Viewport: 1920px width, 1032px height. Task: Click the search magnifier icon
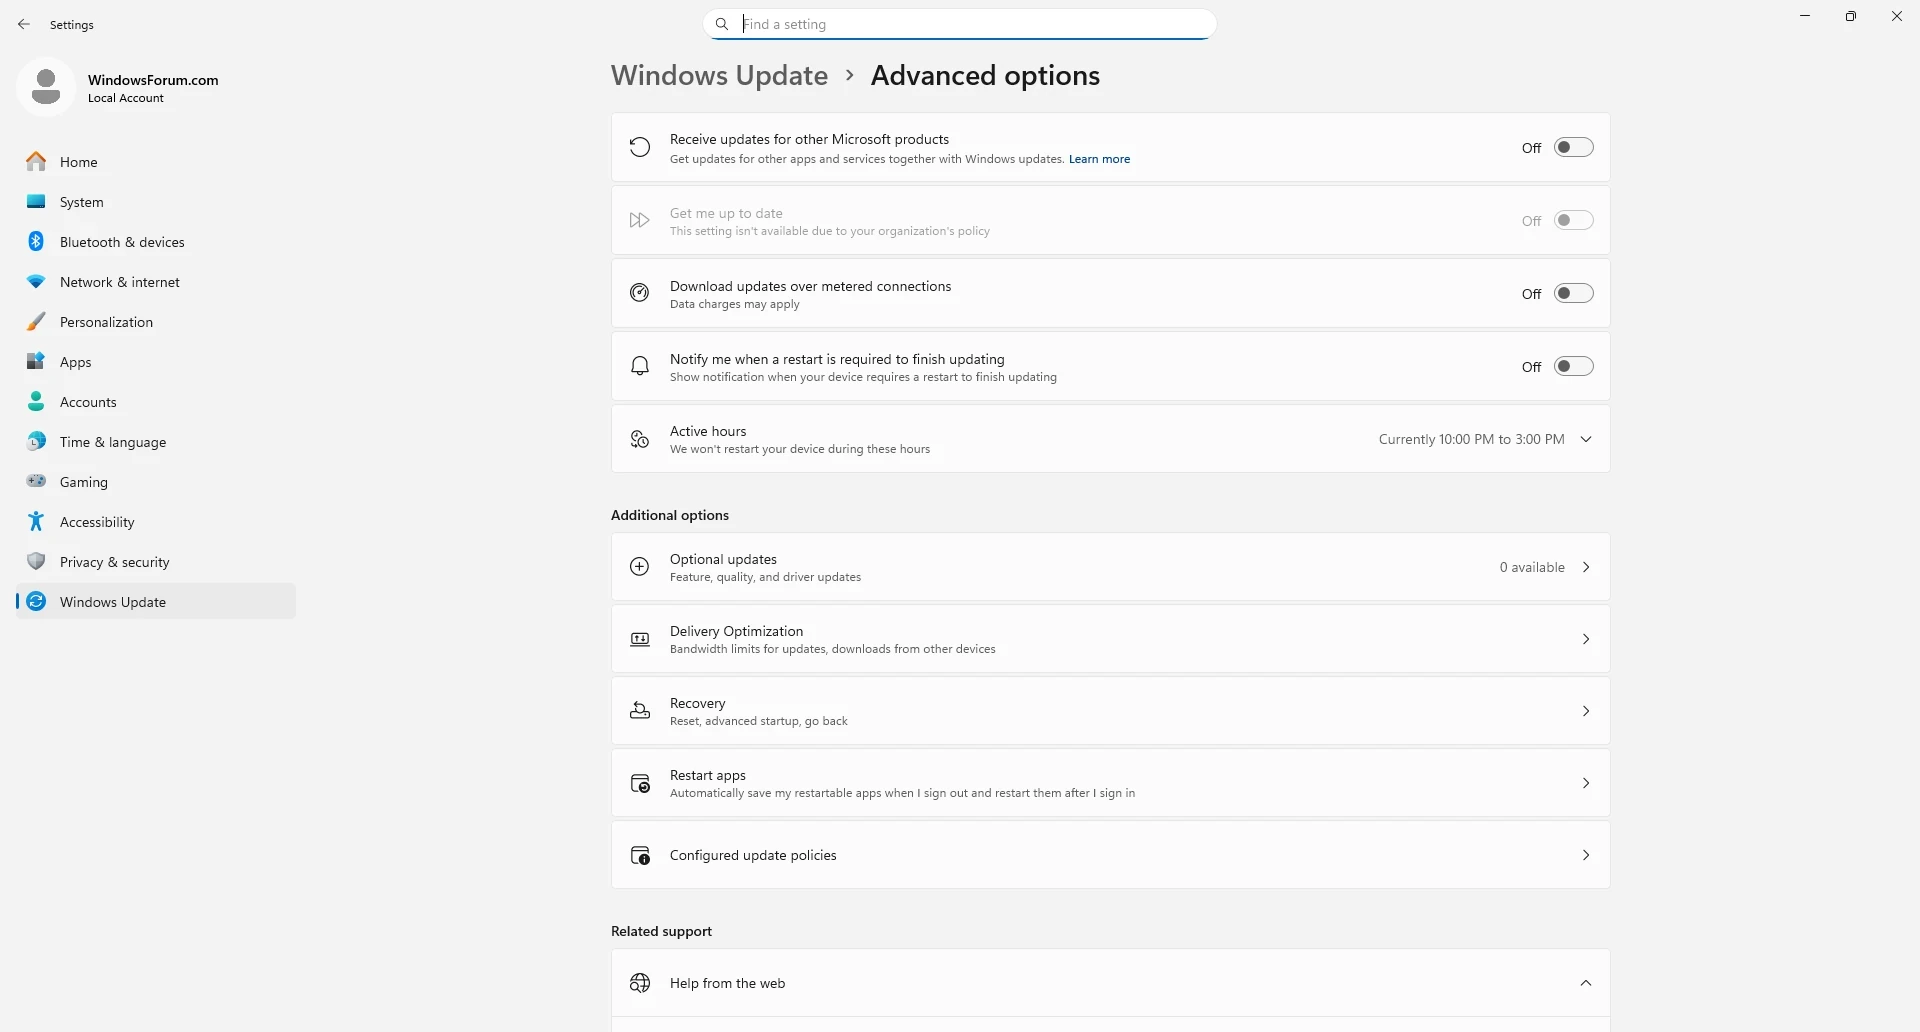pos(722,24)
